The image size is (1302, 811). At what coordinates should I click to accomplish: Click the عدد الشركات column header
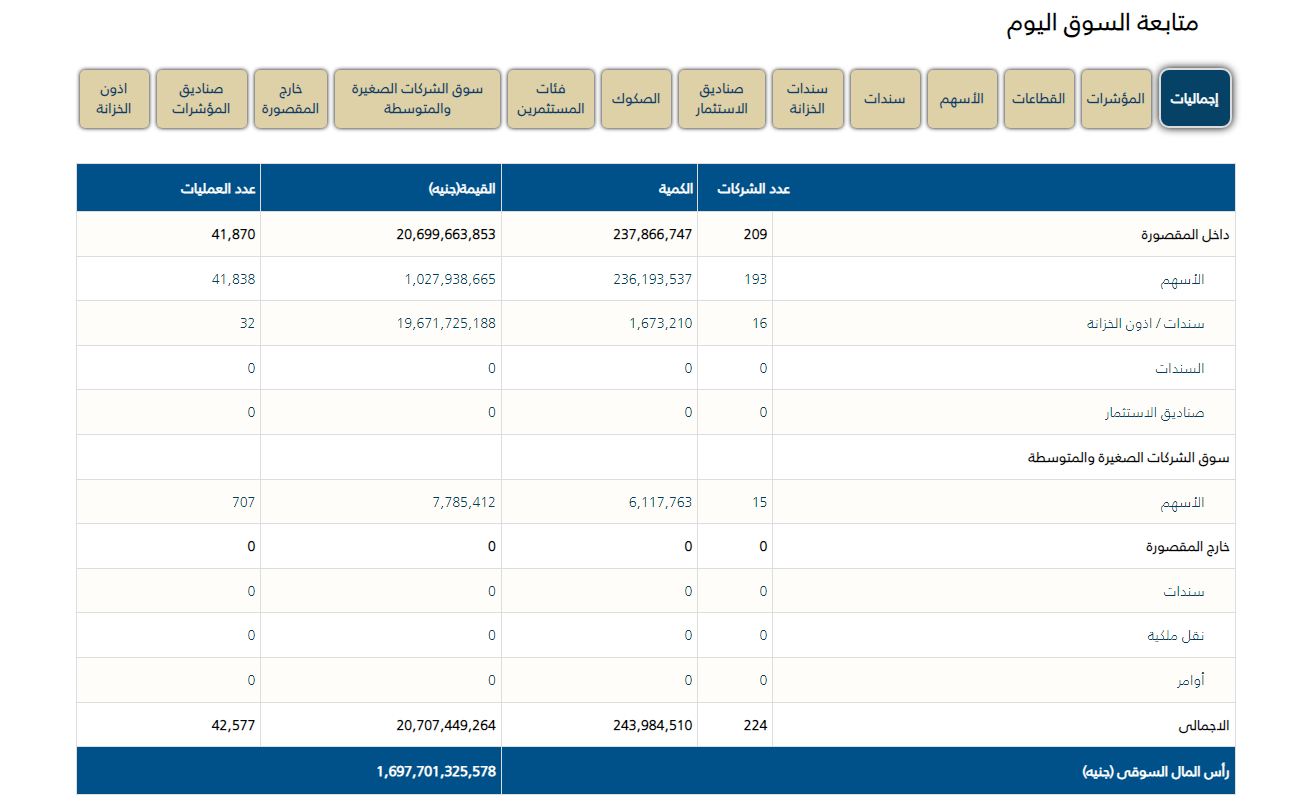[x=753, y=188]
